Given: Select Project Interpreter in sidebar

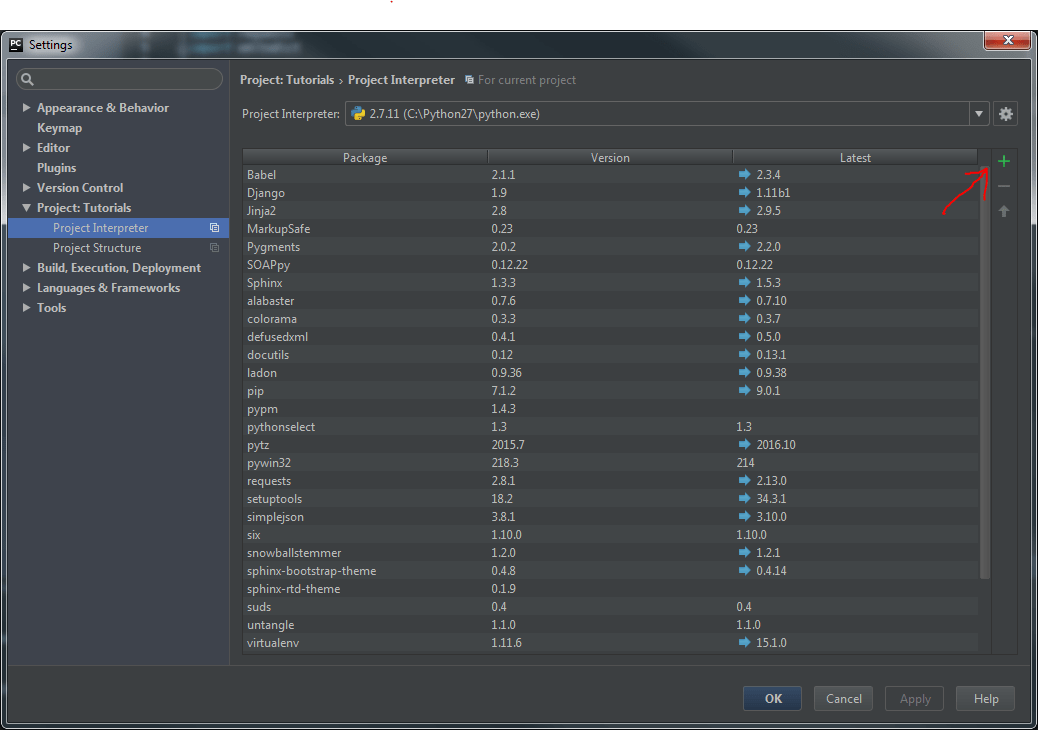Looking at the screenshot, I should click(x=118, y=228).
